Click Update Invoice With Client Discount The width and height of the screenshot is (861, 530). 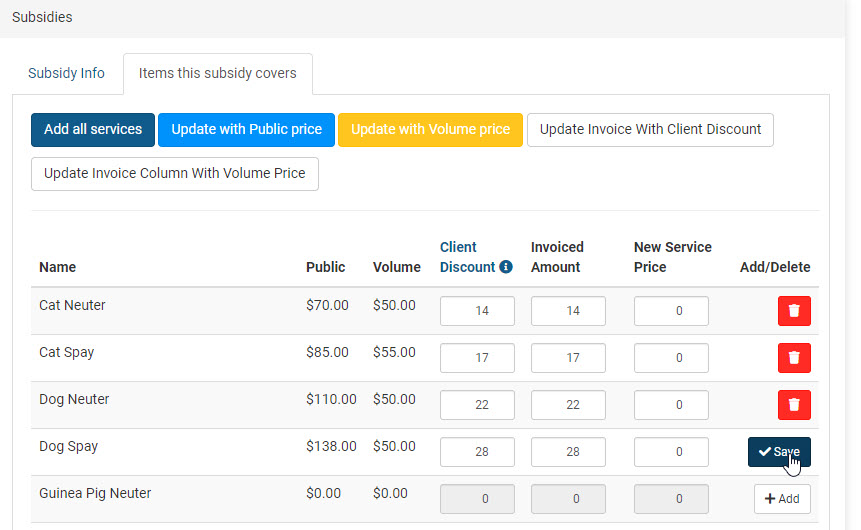(x=650, y=129)
